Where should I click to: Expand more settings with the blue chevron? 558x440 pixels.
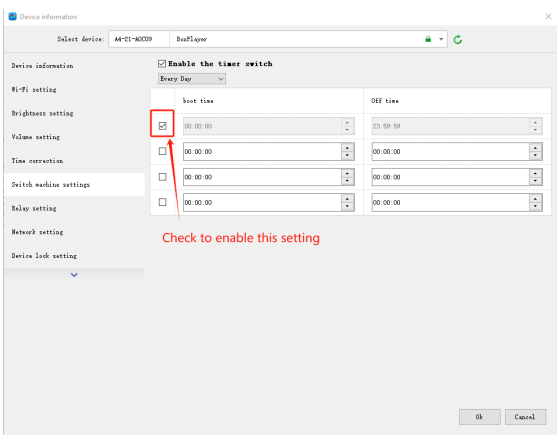coord(74,275)
